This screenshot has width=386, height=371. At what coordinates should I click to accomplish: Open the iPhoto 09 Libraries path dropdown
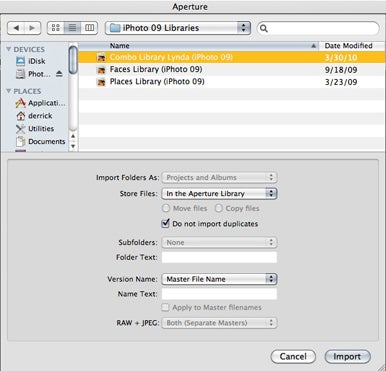point(178,28)
